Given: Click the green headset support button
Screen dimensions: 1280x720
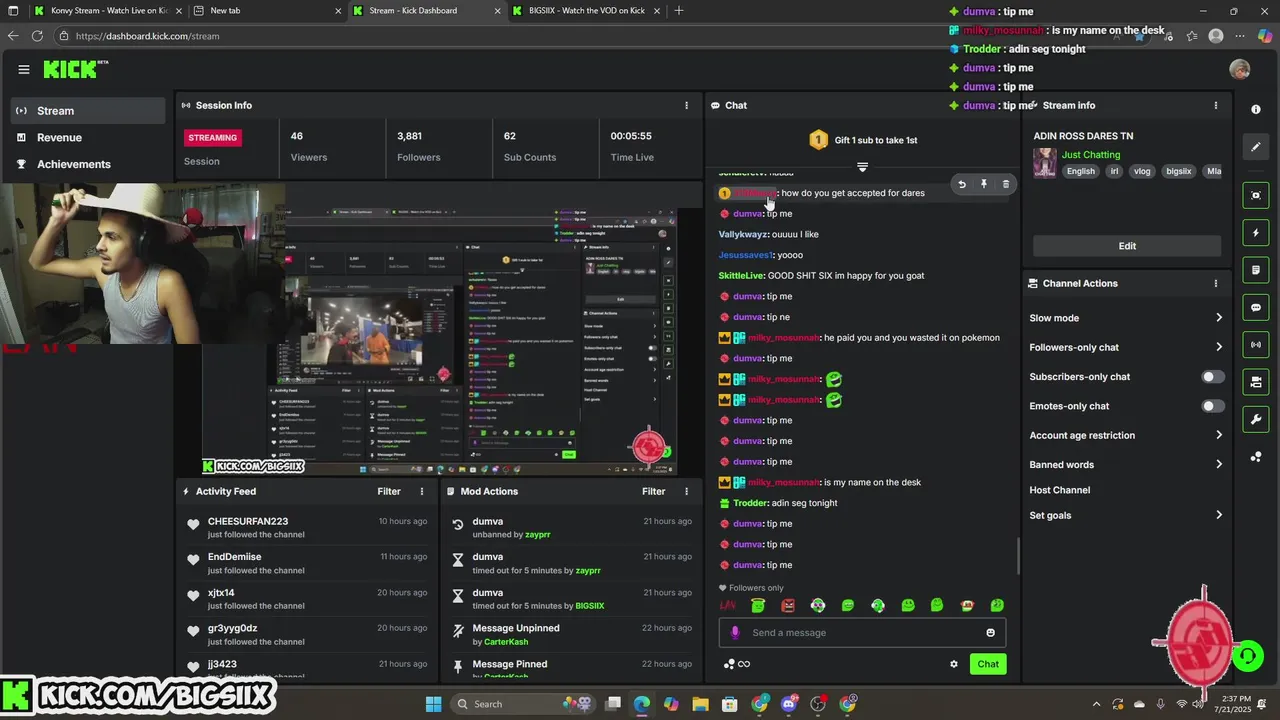Looking at the screenshot, I should (1247, 656).
